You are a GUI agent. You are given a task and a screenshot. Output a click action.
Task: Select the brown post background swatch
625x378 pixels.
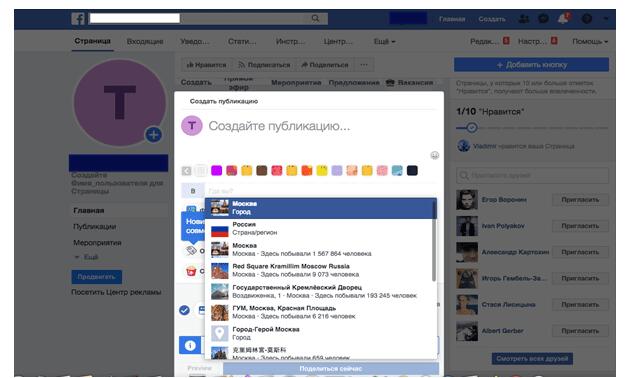[x=261, y=171]
